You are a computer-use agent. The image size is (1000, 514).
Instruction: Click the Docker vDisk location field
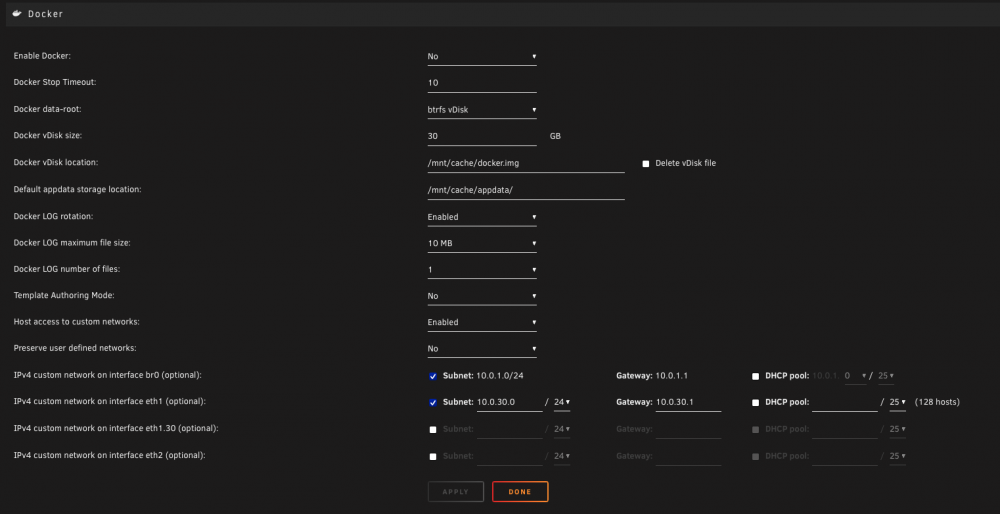click(x=526, y=163)
